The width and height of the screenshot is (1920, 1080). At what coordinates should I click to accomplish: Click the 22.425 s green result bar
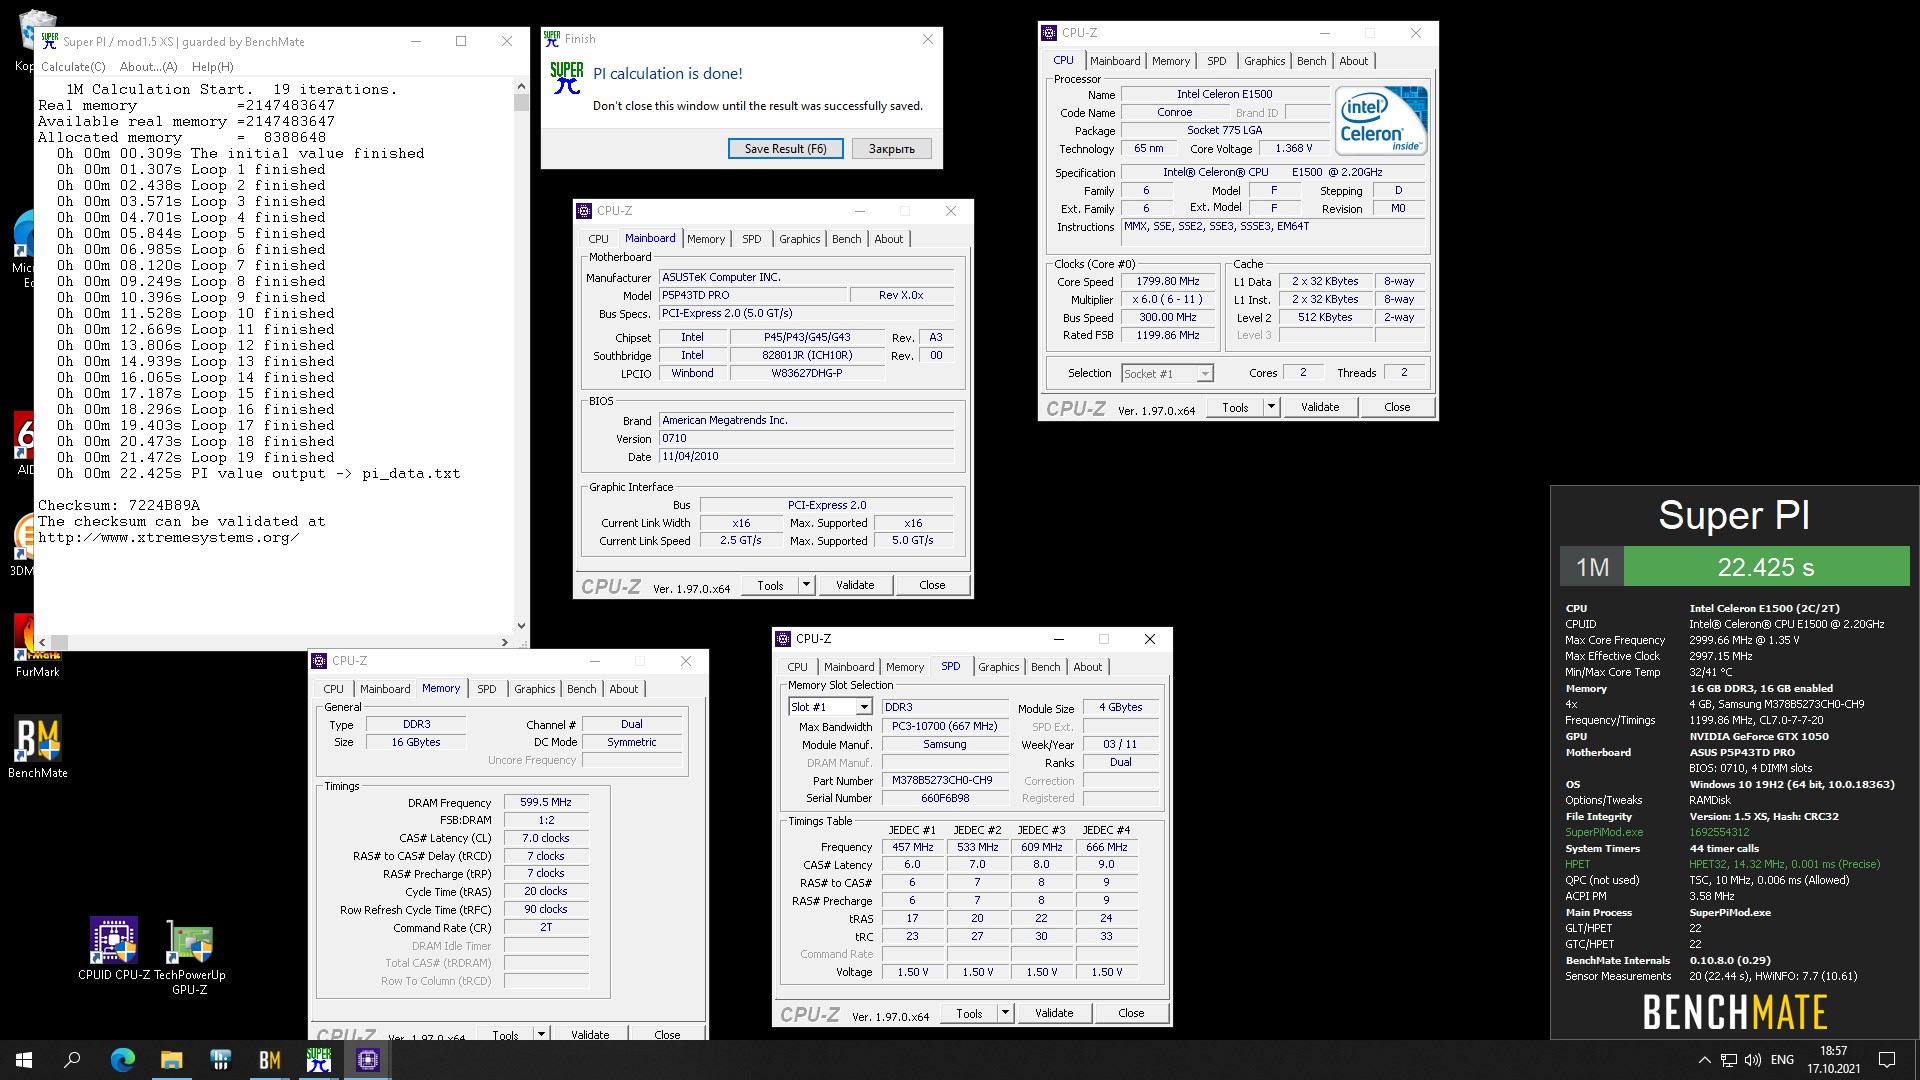(x=1766, y=567)
